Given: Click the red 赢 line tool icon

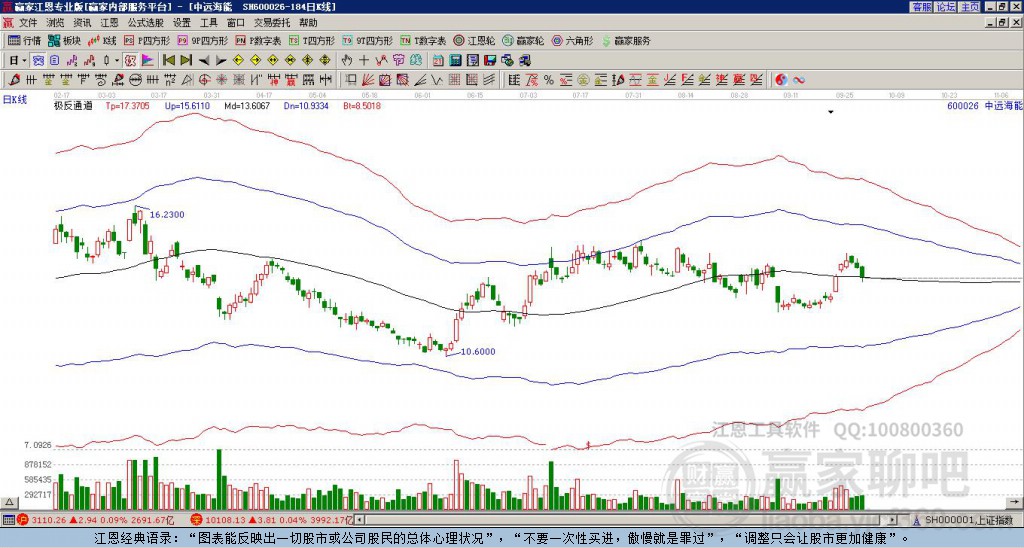Looking at the screenshot, I should coord(739,80).
